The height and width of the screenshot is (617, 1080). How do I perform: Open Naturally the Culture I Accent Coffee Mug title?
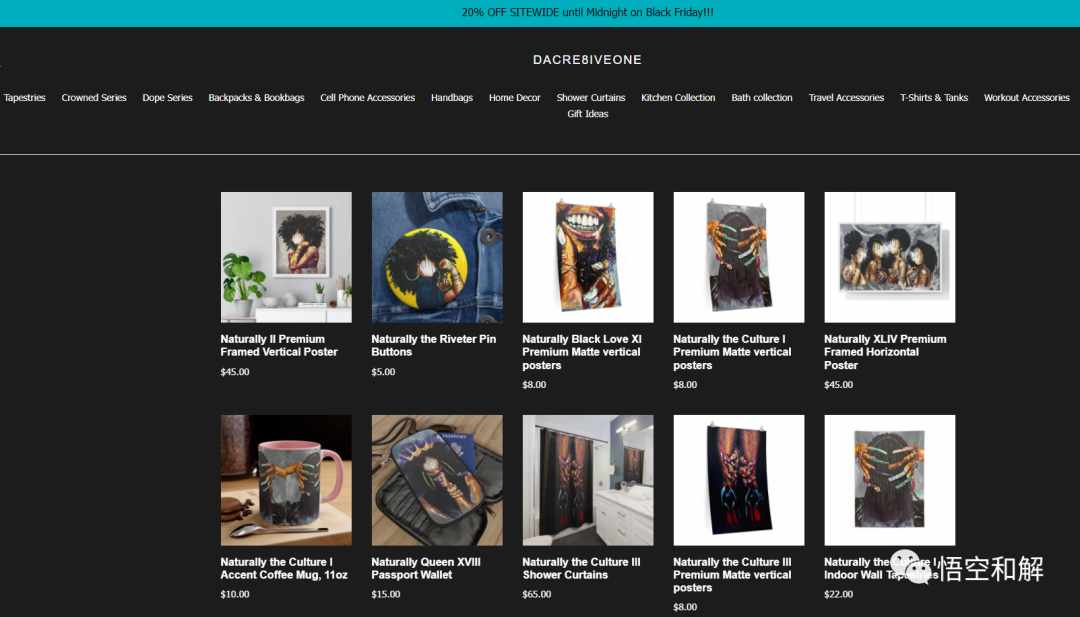pyautogui.click(x=284, y=568)
